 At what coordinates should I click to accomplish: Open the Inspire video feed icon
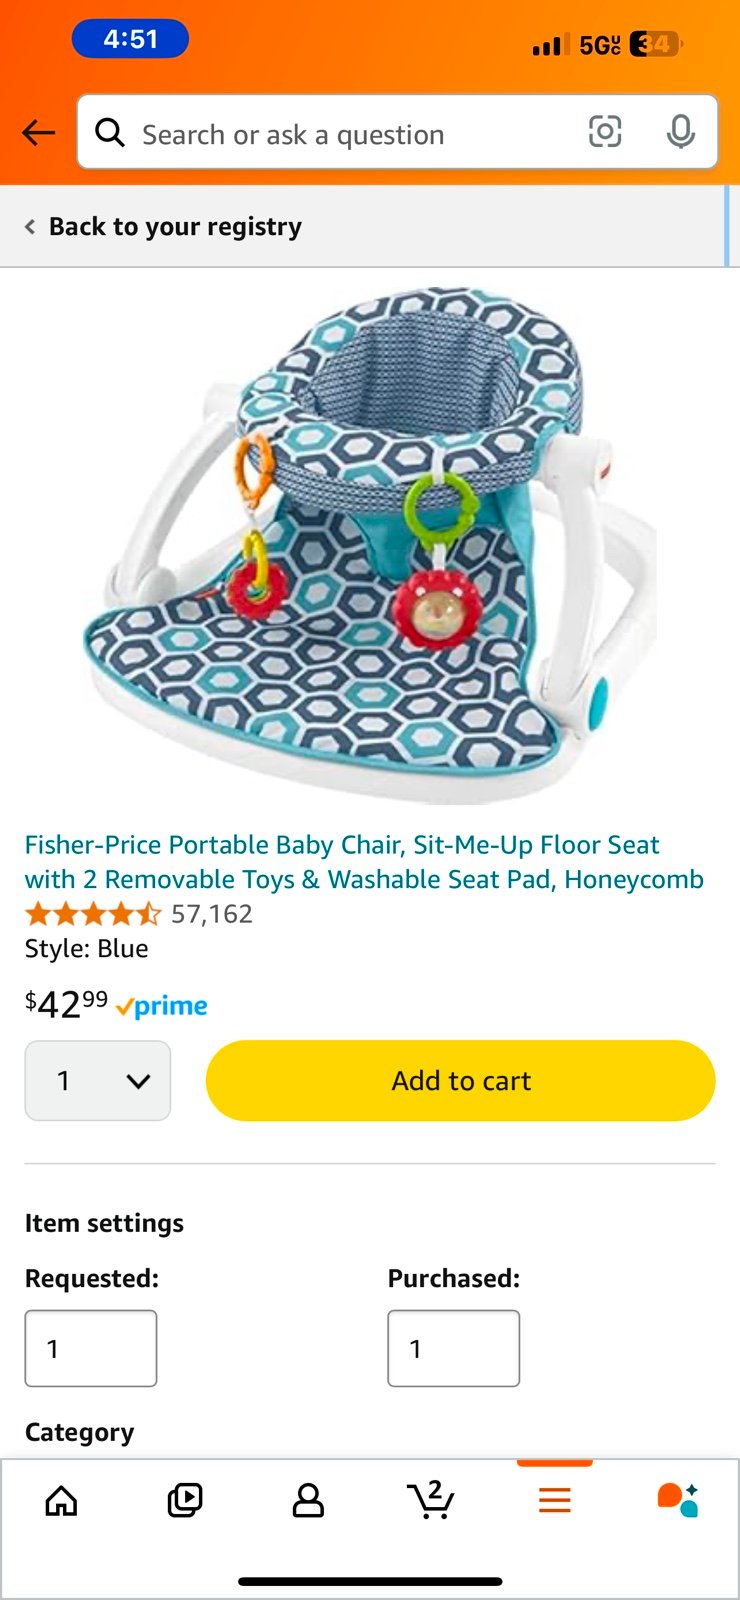pyautogui.click(x=185, y=1500)
